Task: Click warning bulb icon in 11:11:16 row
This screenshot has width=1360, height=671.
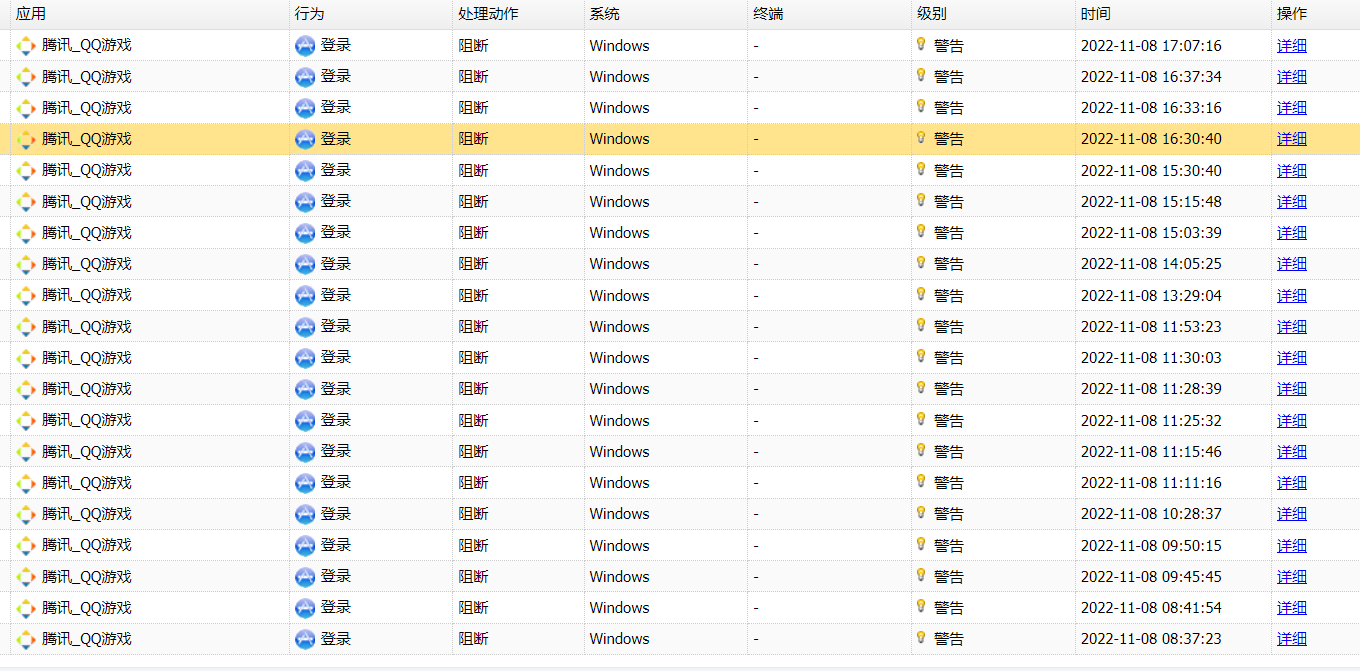Action: (921, 481)
